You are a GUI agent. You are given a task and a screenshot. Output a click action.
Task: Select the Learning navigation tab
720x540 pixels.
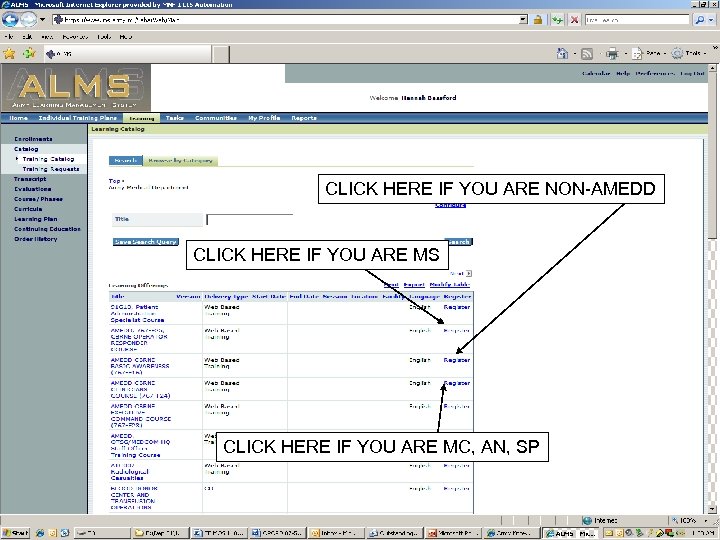tap(141, 118)
